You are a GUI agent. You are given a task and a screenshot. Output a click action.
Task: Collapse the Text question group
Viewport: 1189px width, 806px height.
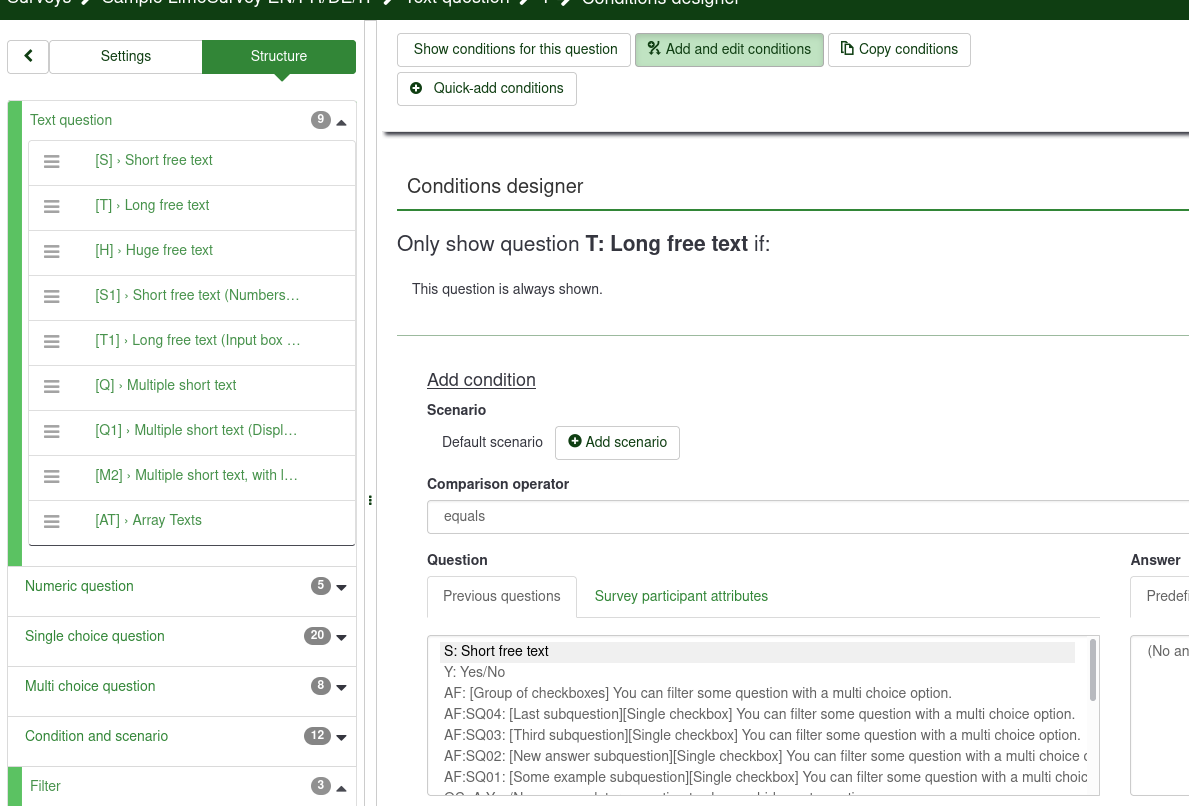[341, 122]
